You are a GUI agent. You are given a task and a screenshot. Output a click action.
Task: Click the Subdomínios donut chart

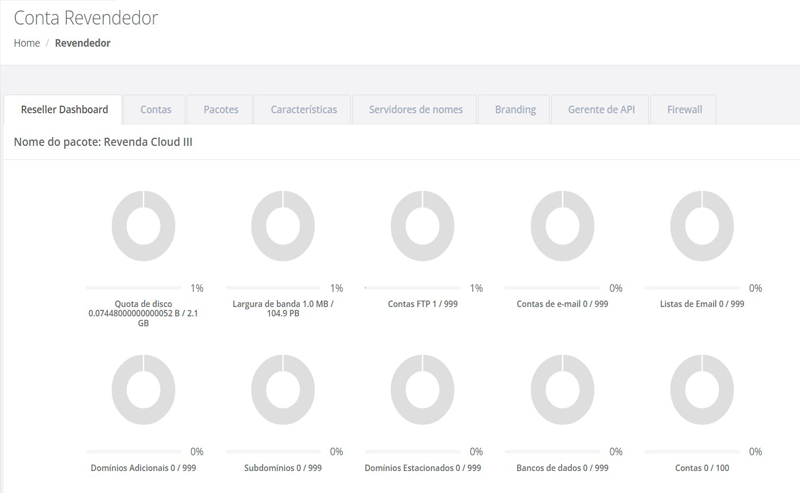tap(284, 389)
